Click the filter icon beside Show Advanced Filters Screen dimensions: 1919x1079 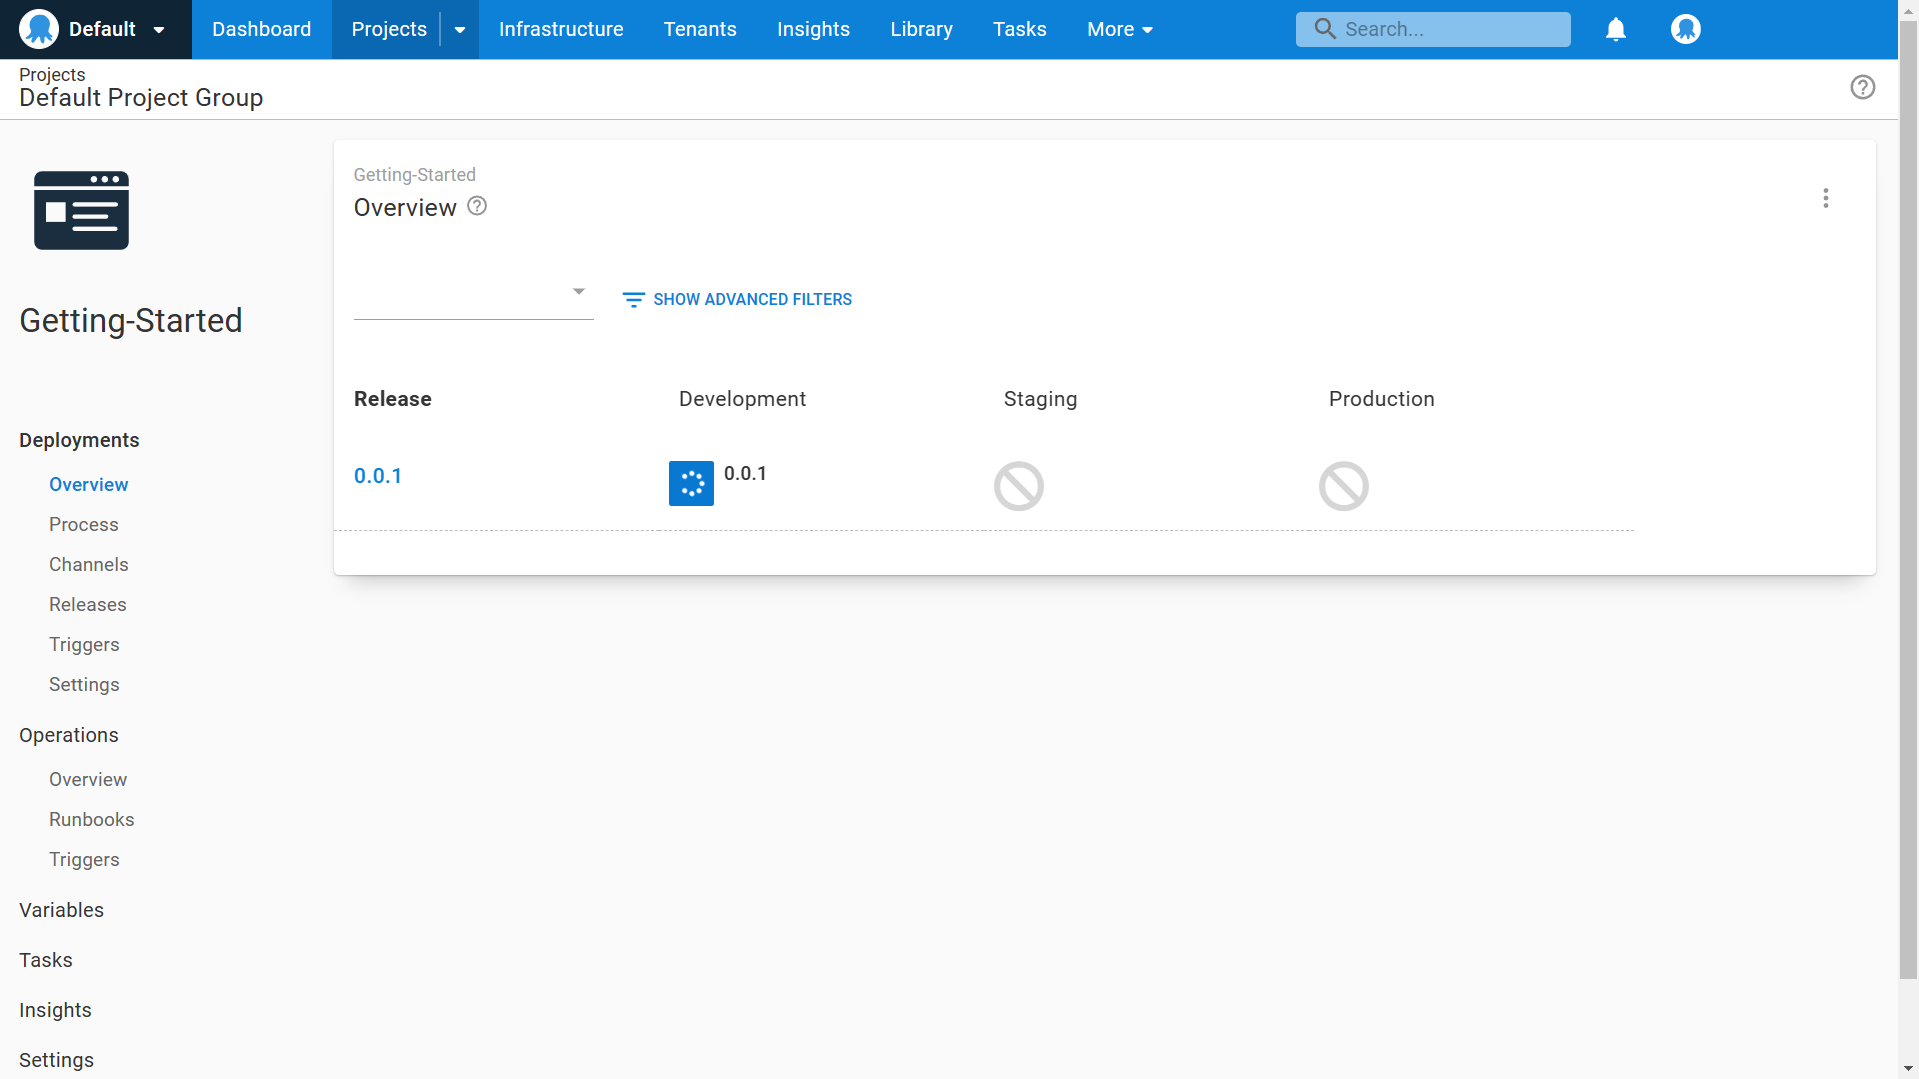tap(633, 299)
